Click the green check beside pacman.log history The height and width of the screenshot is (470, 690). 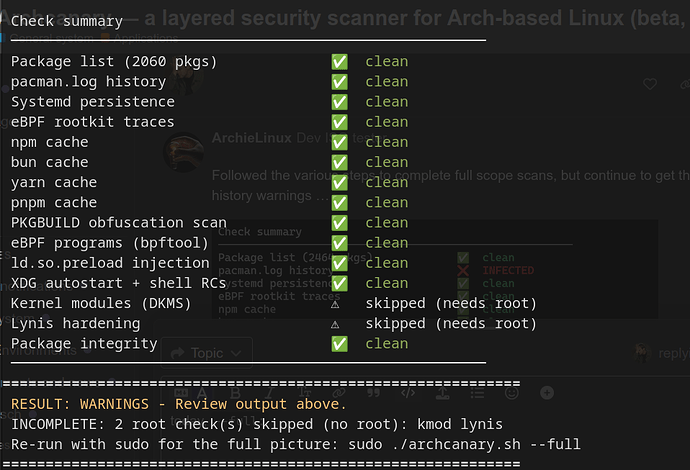click(x=339, y=82)
